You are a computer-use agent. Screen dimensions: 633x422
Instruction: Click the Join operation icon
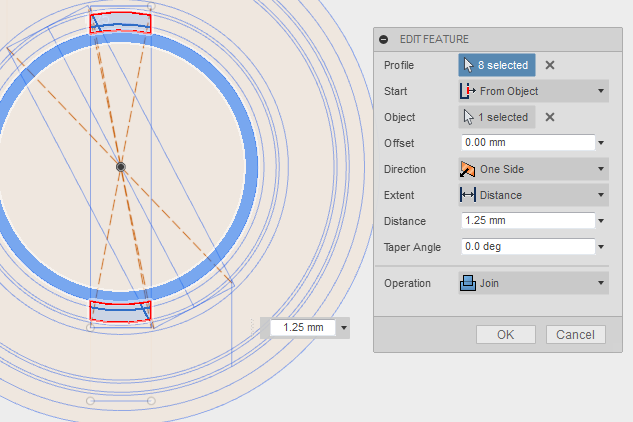pos(467,283)
